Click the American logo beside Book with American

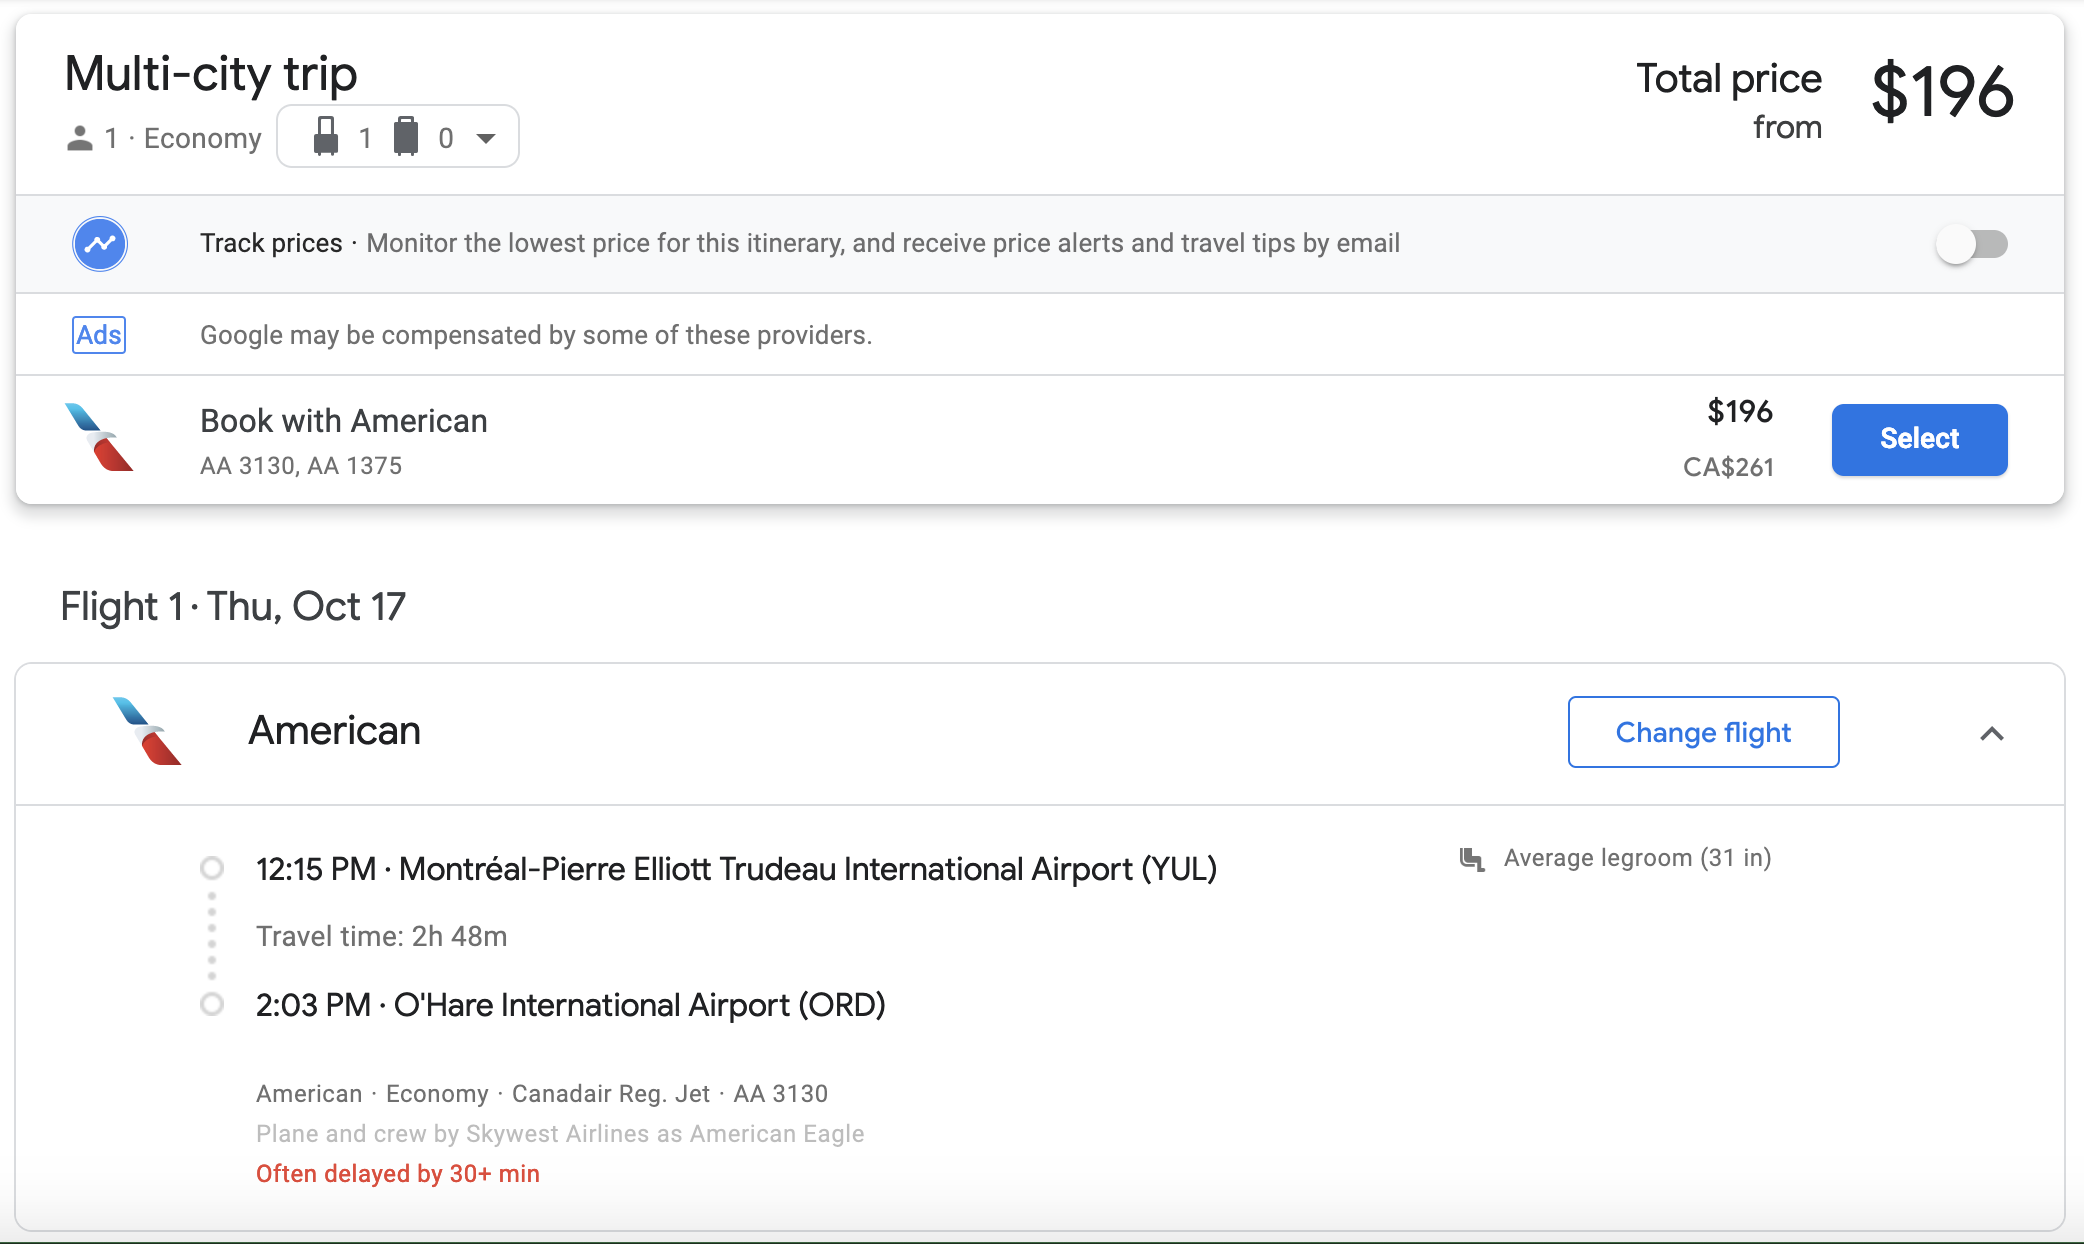99,437
